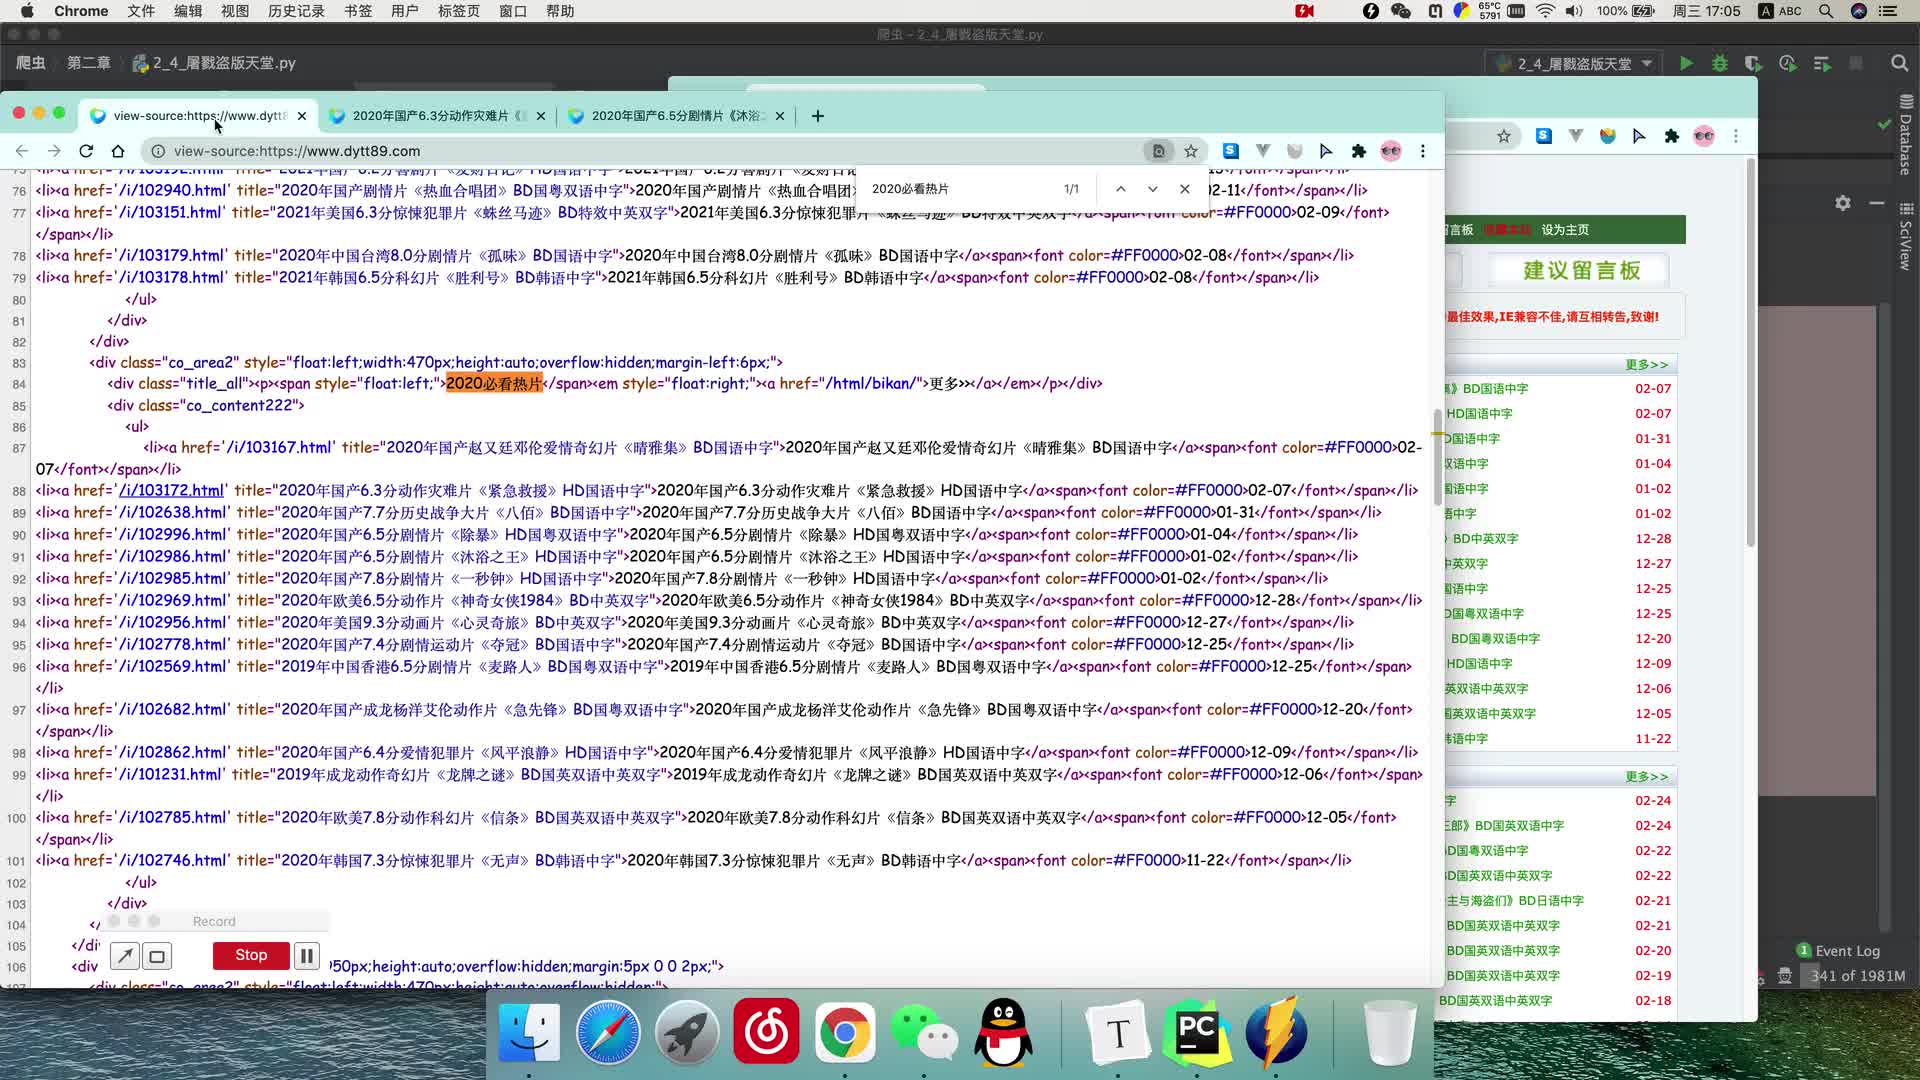Run with coverage in PyCharm toolbar
The image size is (1920, 1080).
(x=1753, y=63)
